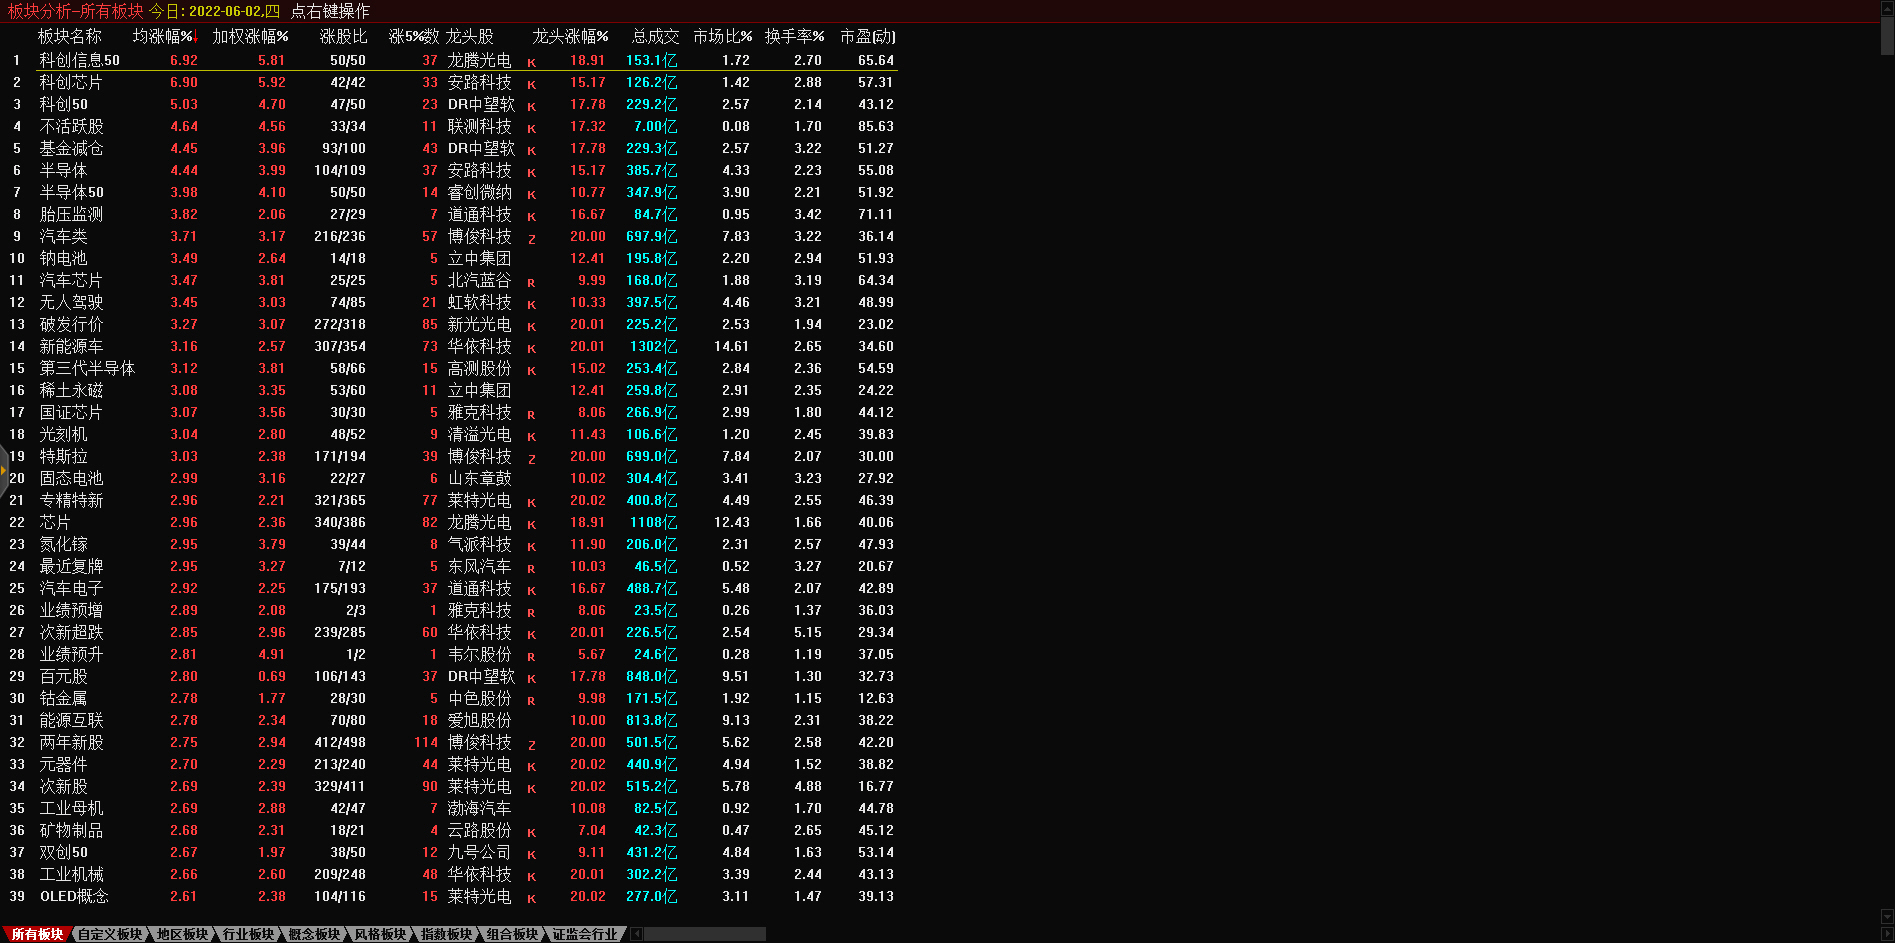Click R marker beside 北汽蓝谷
The height and width of the screenshot is (943, 1895).
coord(531,282)
